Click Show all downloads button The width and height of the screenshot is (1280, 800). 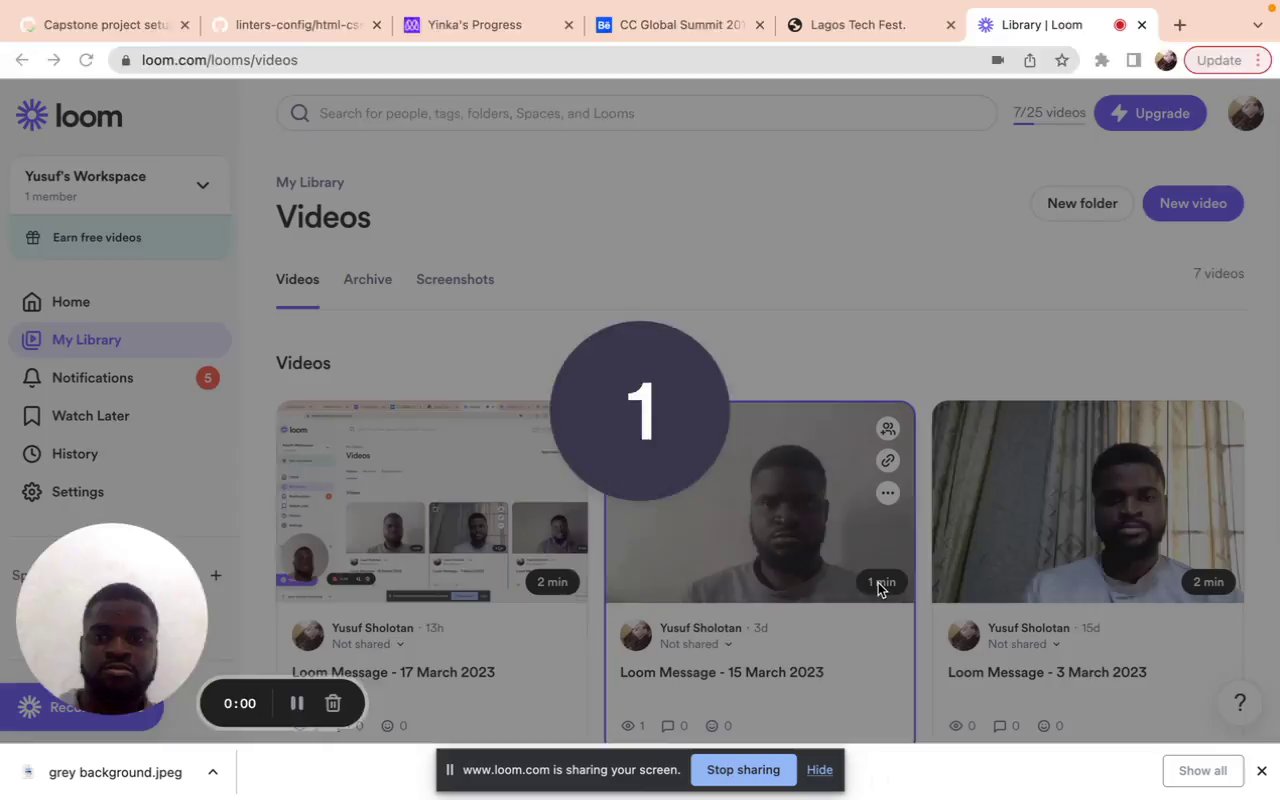(1203, 771)
